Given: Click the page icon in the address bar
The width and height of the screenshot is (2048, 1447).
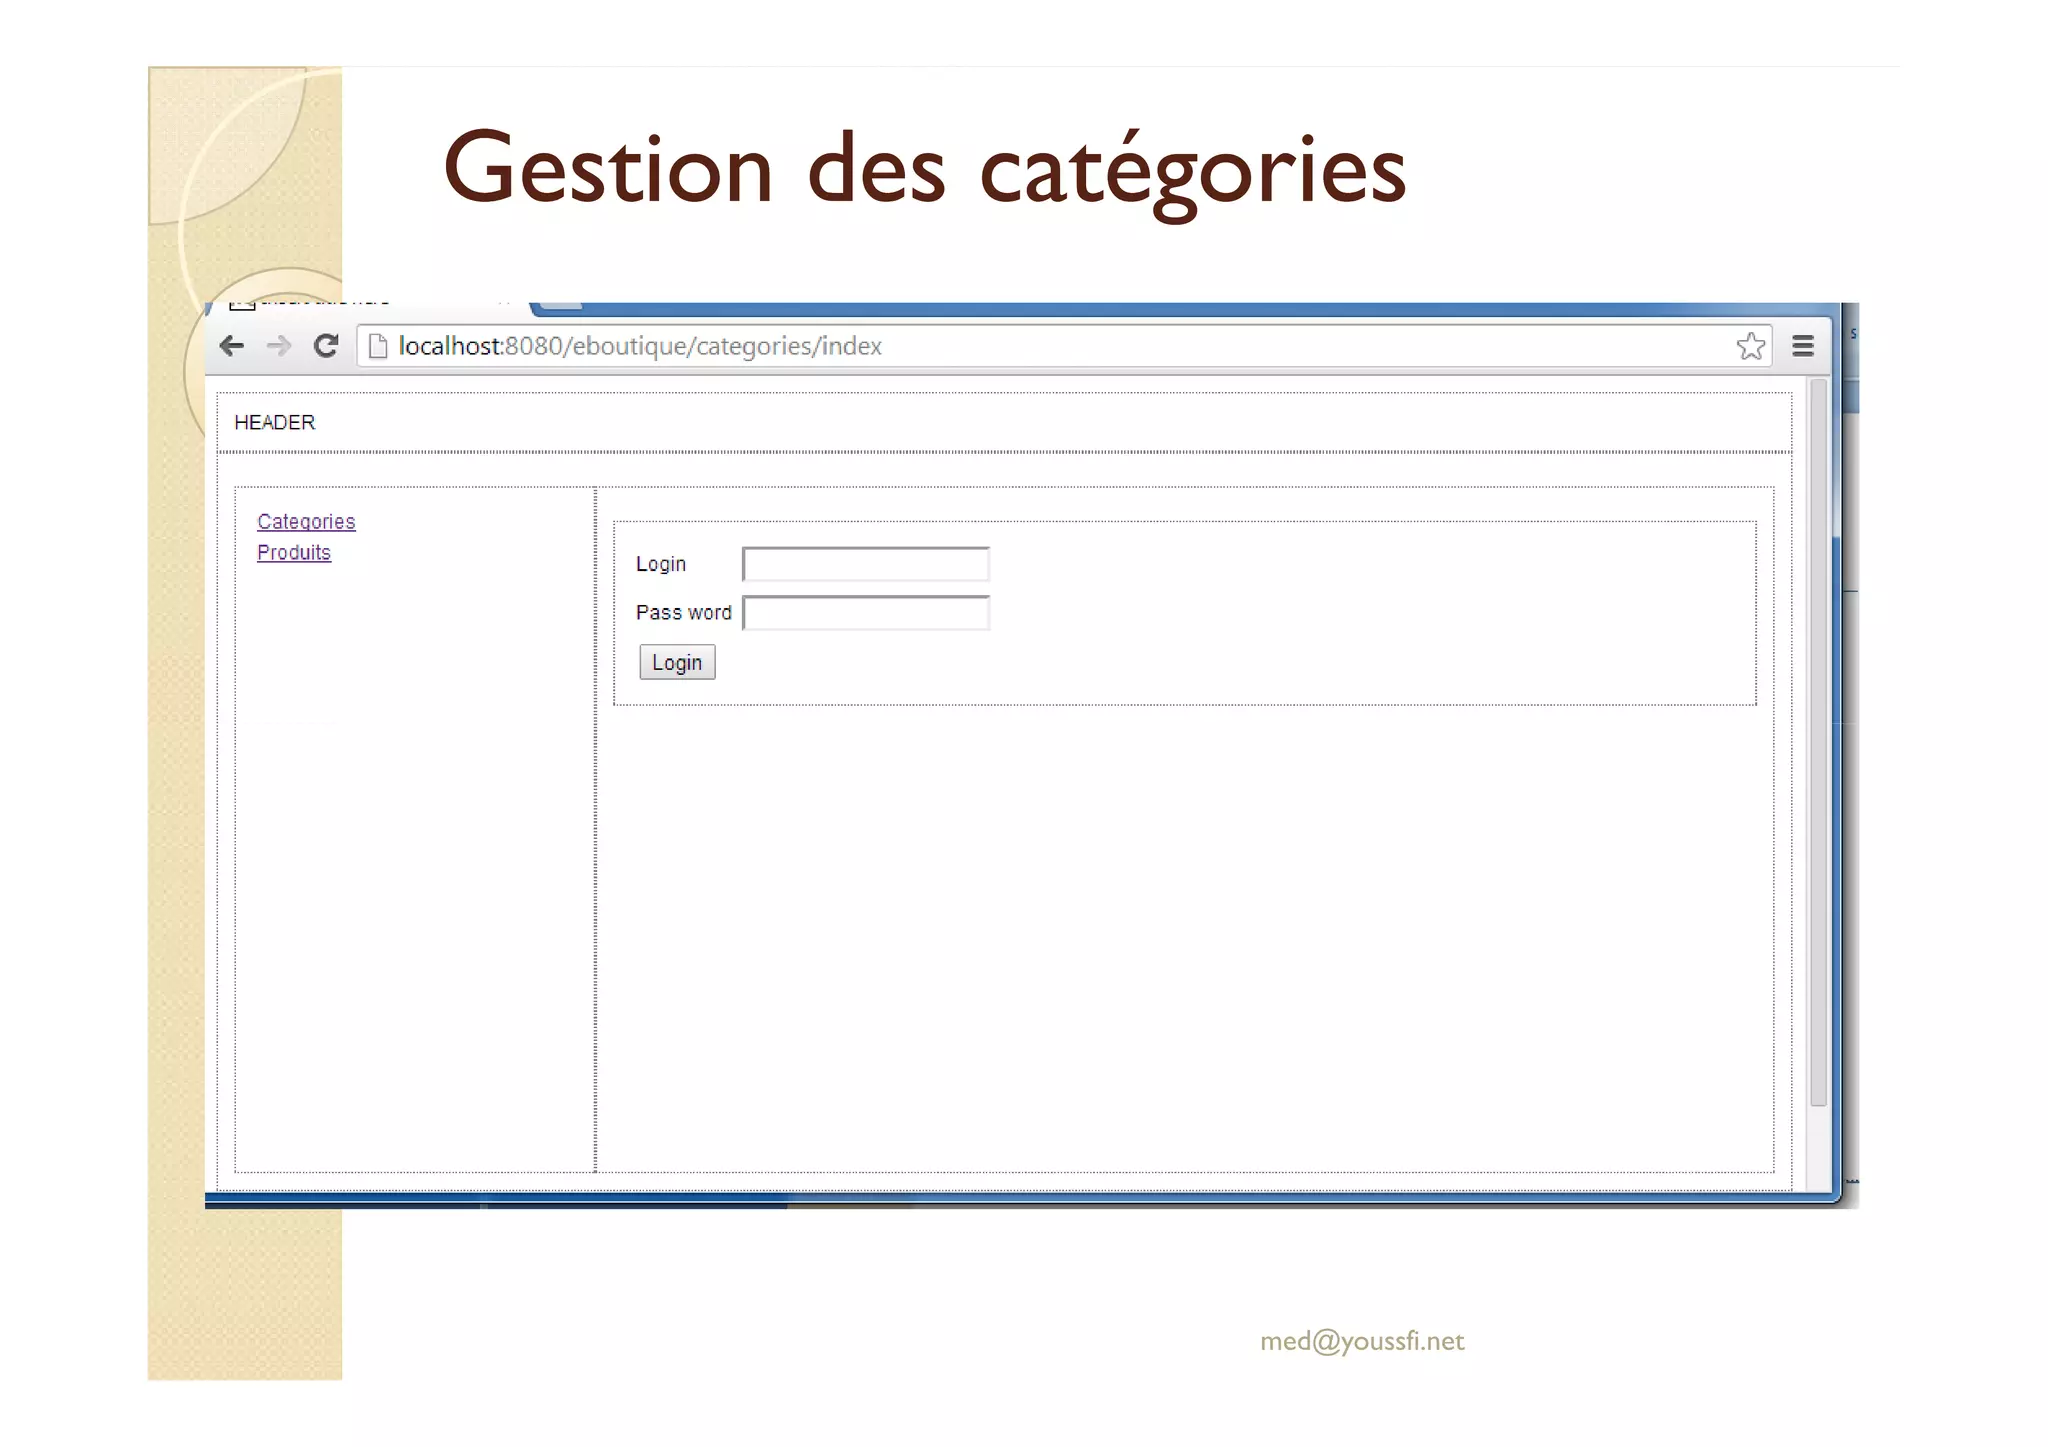Looking at the screenshot, I should (x=378, y=346).
